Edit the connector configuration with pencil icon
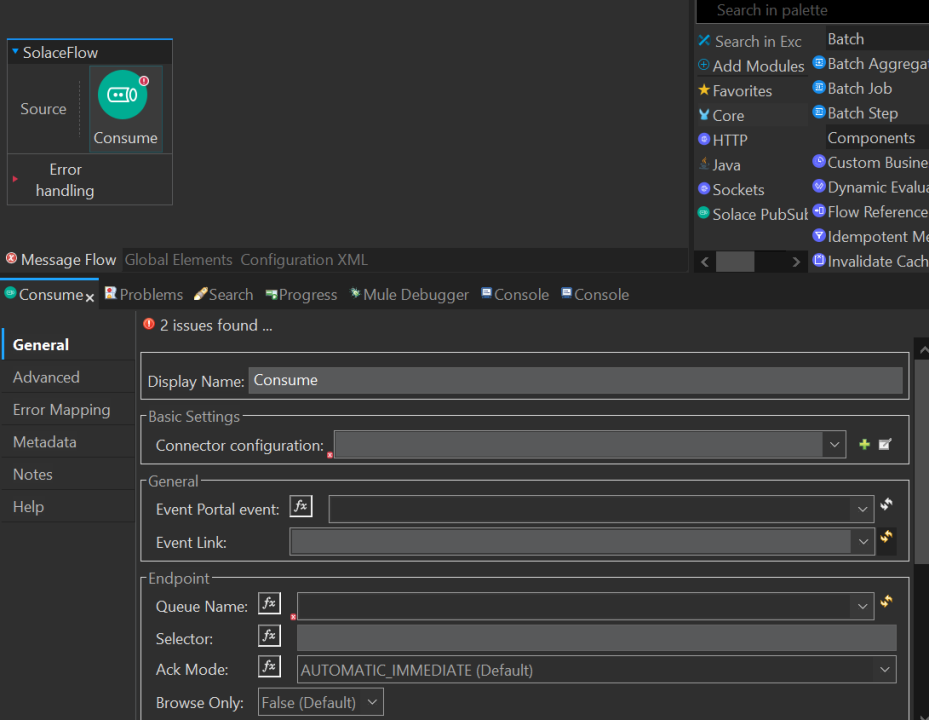 tap(885, 444)
